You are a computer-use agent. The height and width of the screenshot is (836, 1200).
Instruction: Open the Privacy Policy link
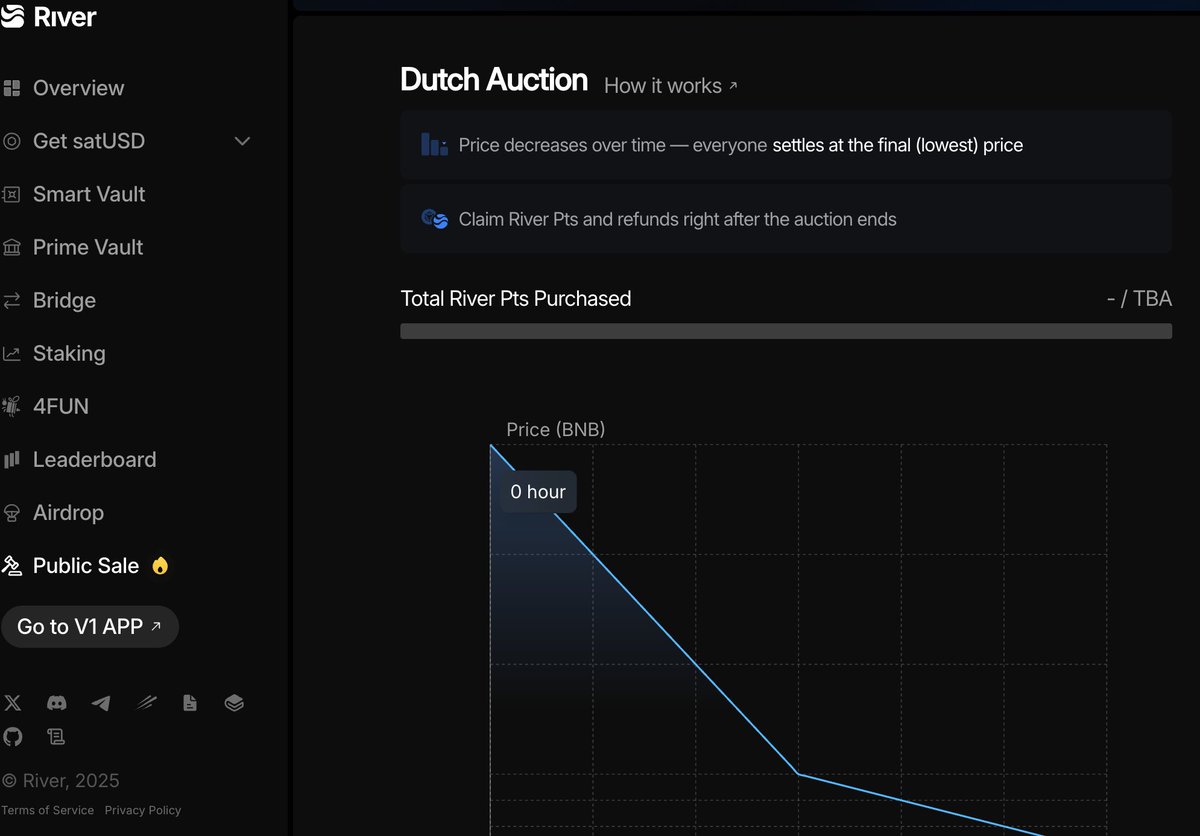(x=143, y=810)
